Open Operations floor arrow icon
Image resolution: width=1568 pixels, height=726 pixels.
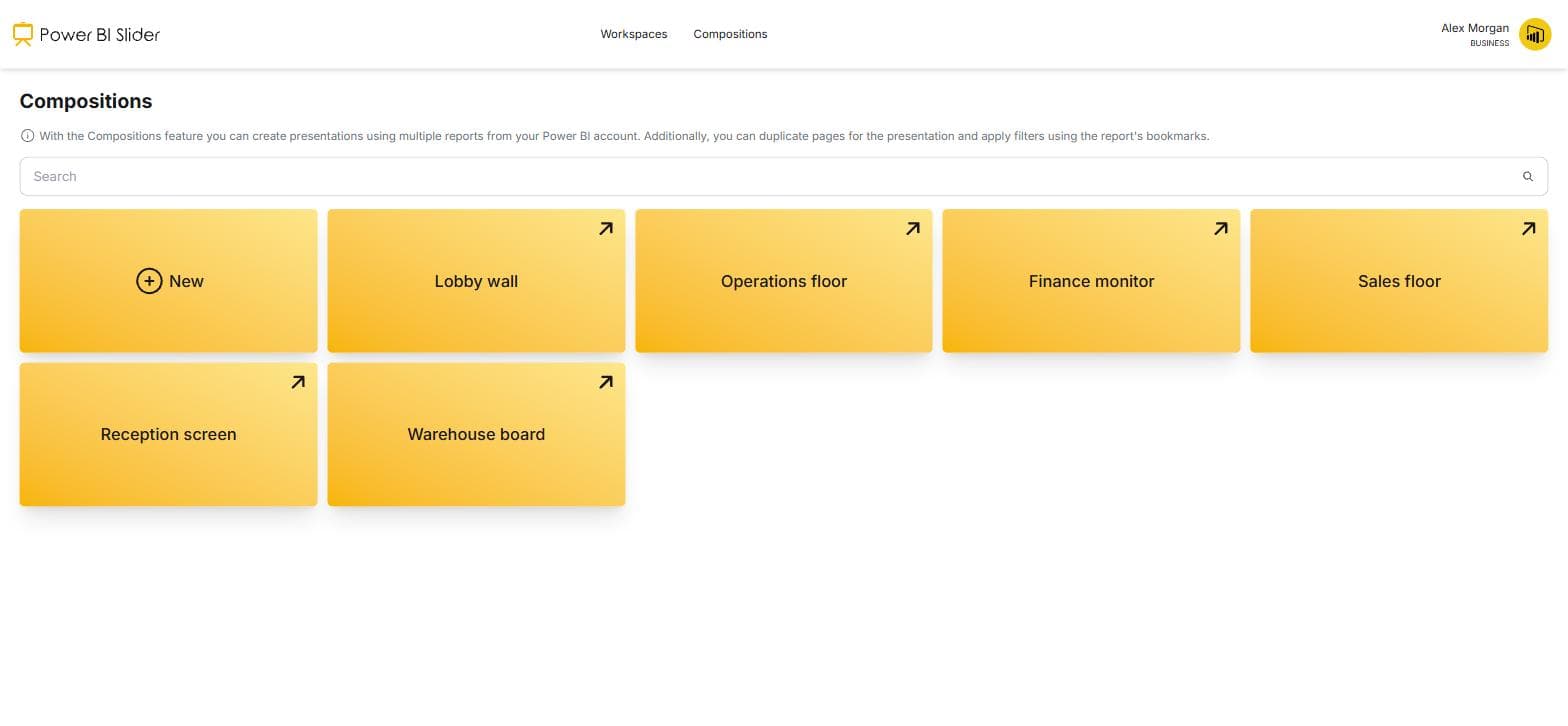[x=912, y=229]
